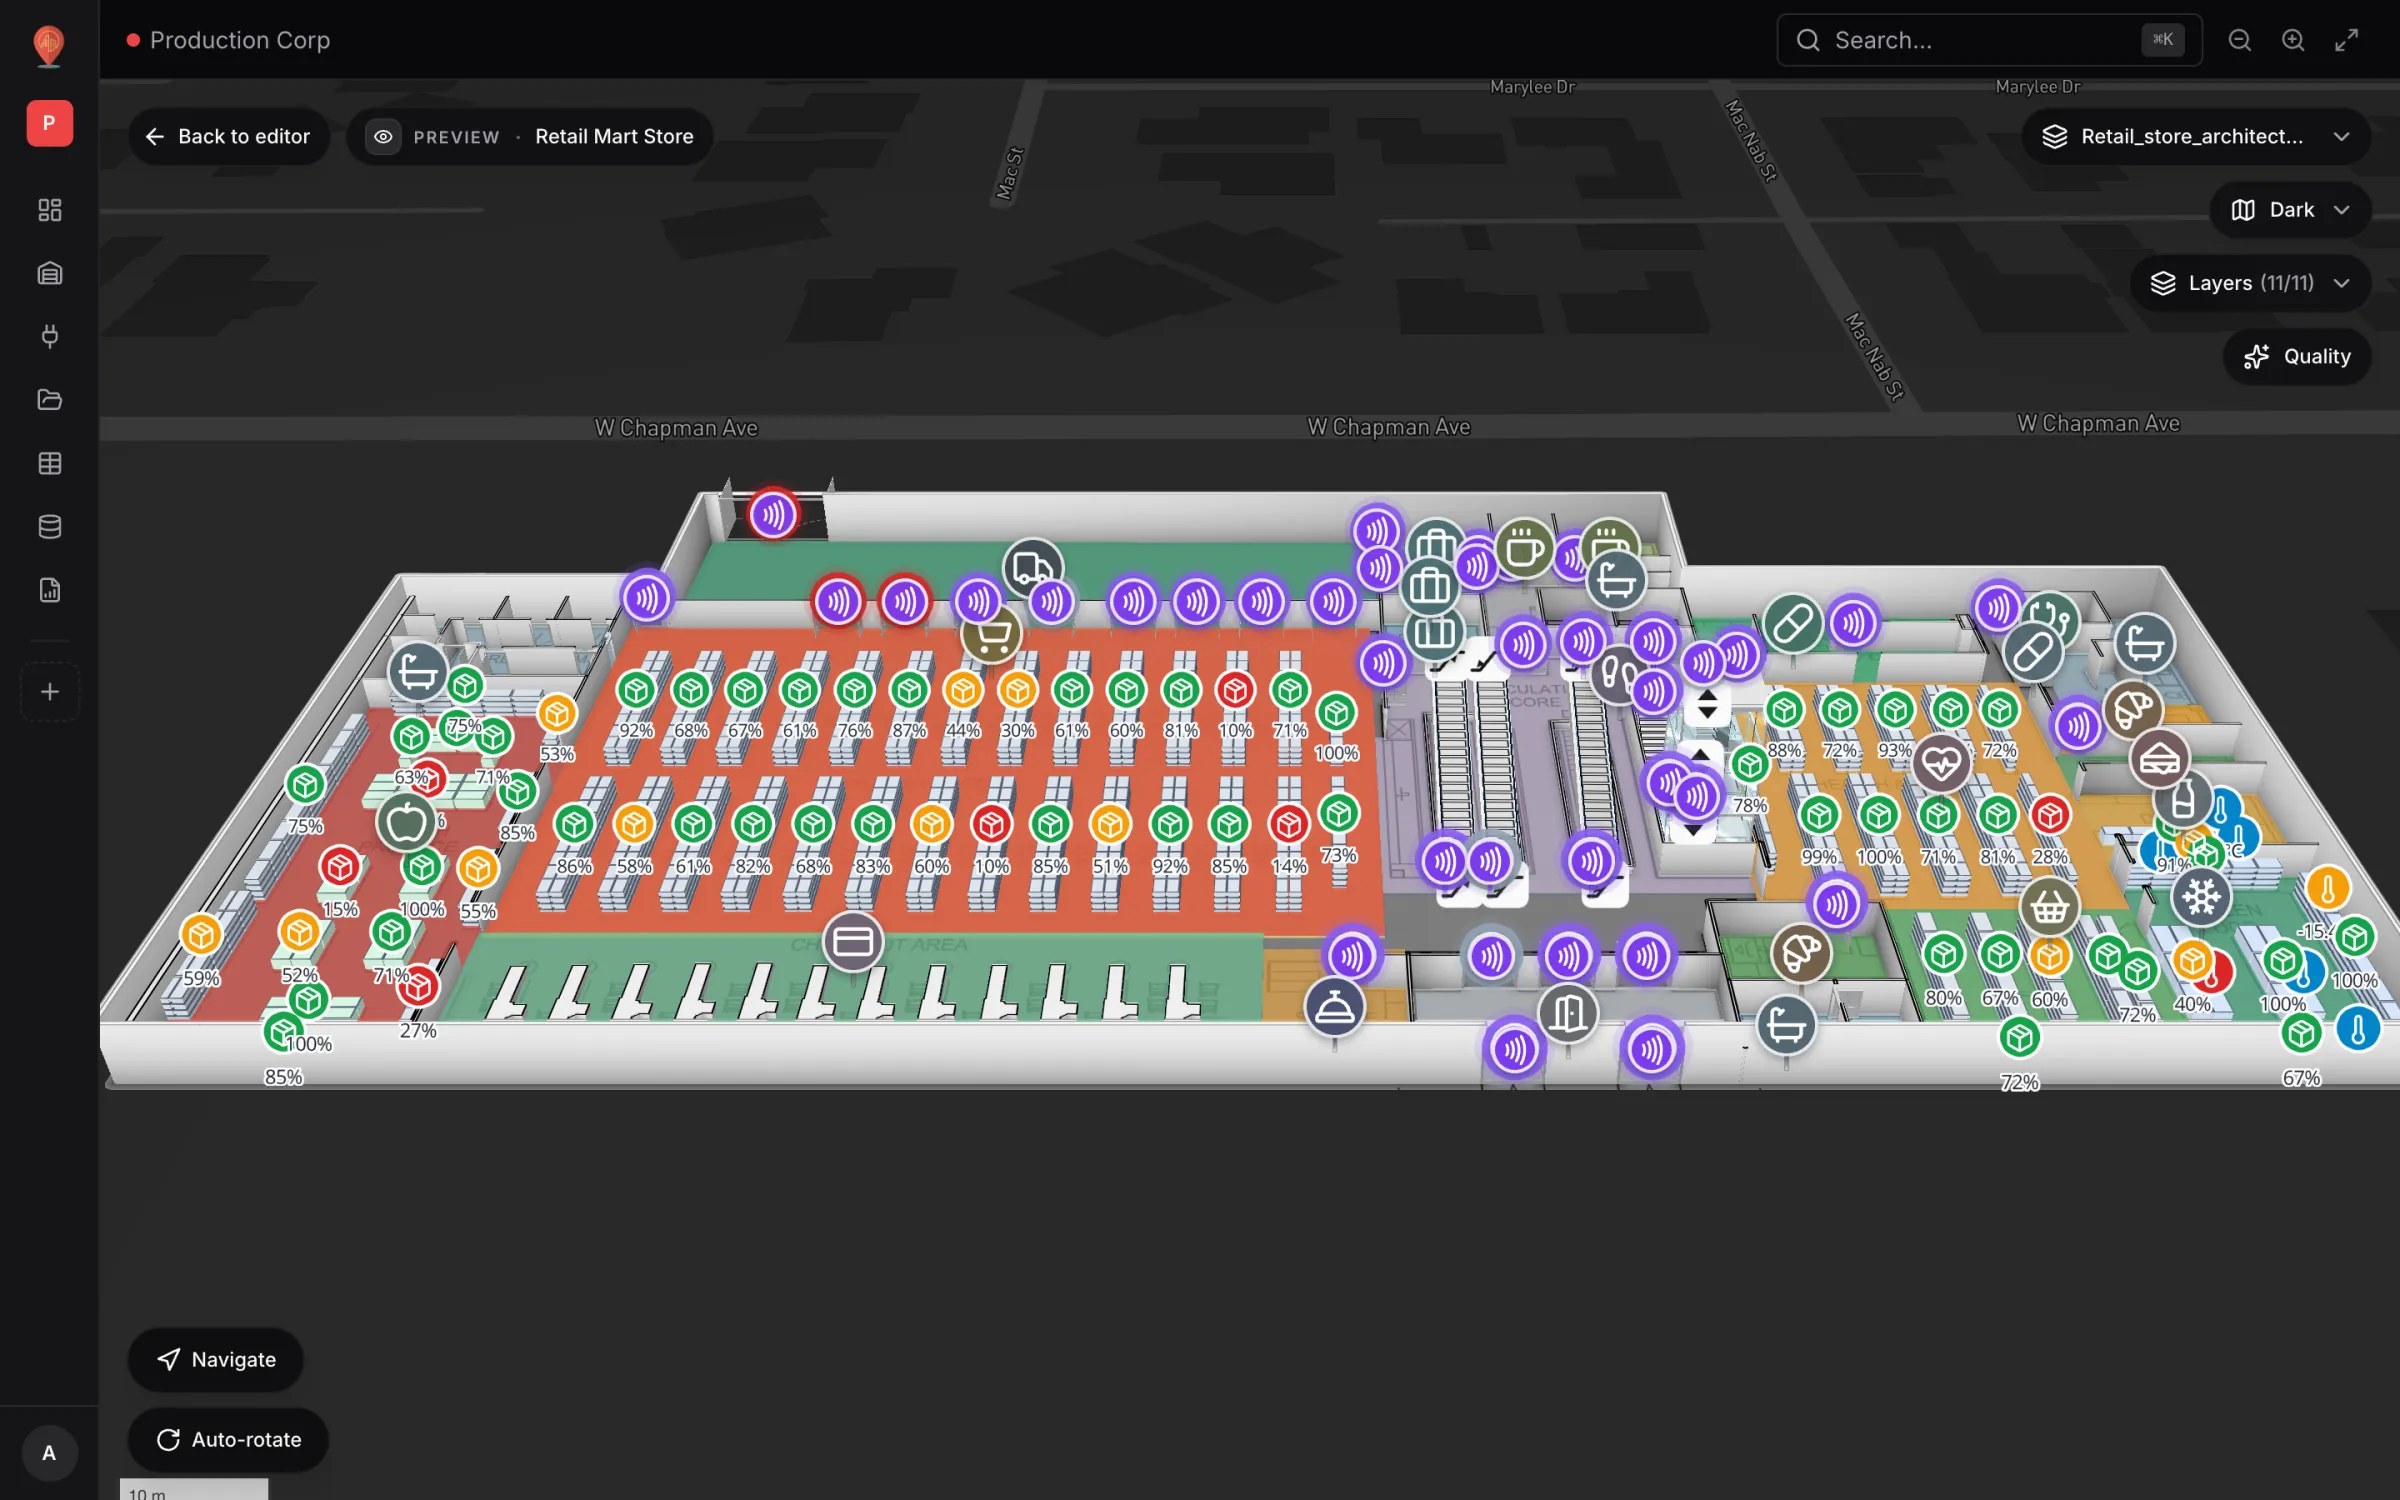Click the snowflake frozen section marker

tap(2201, 897)
